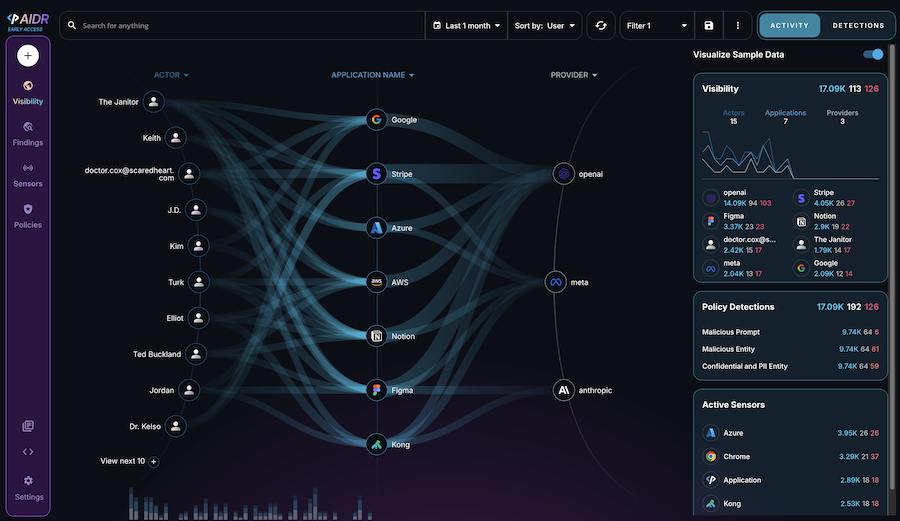Image resolution: width=900 pixels, height=521 pixels.
Task: Select the Turk actor node
Action: coord(199,282)
